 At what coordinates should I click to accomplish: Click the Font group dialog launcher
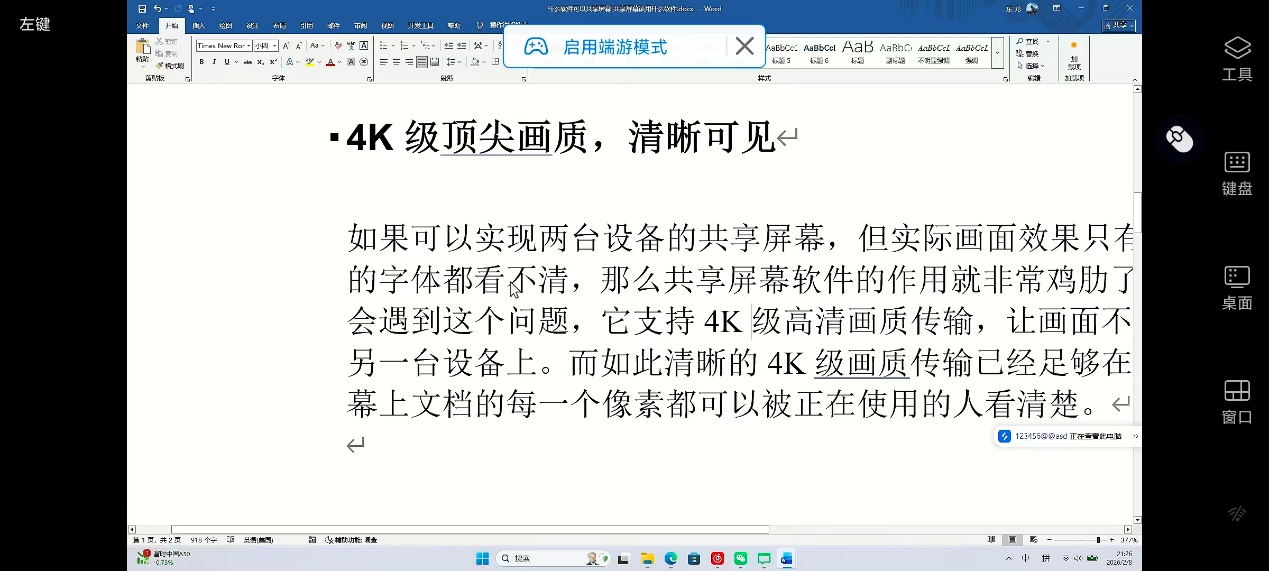click(370, 78)
